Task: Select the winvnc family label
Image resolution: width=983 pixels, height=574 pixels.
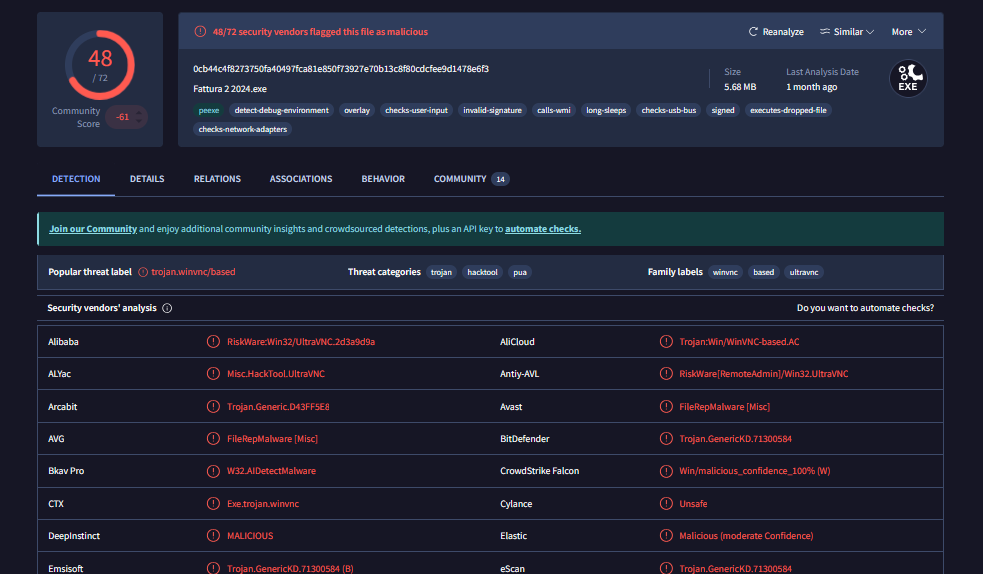Action: (725, 272)
